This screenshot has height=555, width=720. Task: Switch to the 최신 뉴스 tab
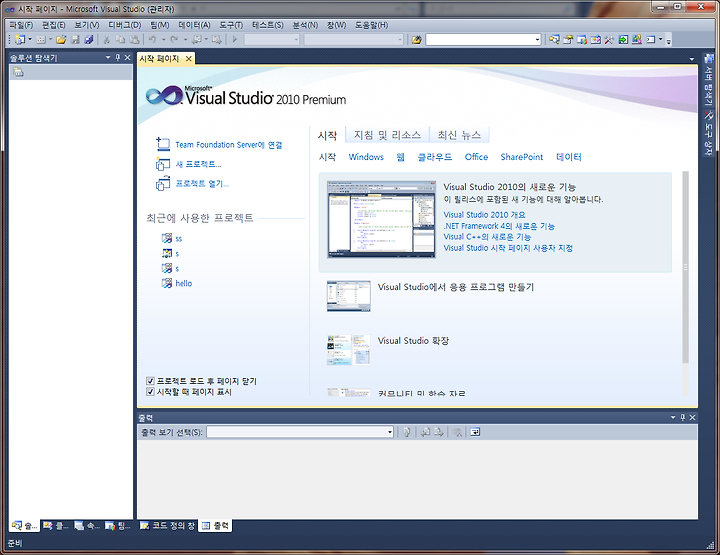pos(459,135)
